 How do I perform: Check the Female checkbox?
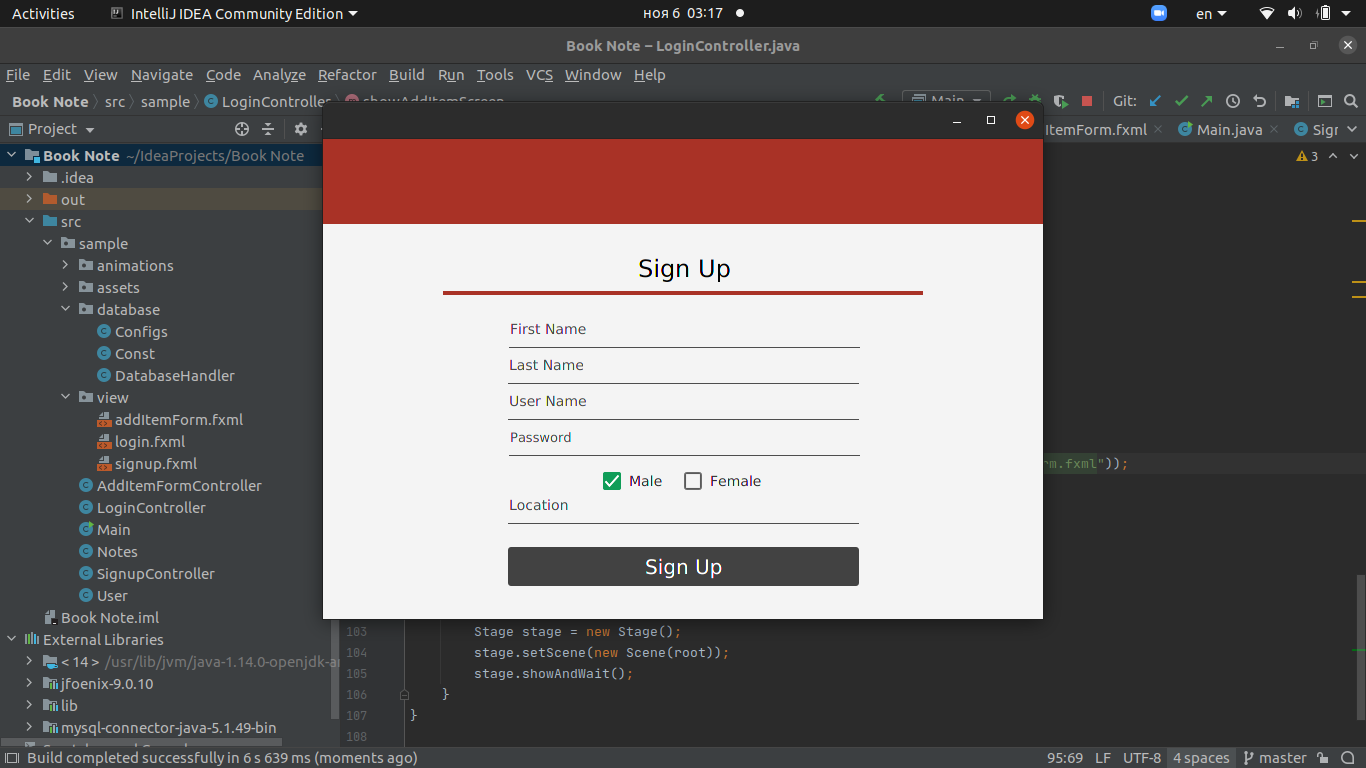point(692,480)
